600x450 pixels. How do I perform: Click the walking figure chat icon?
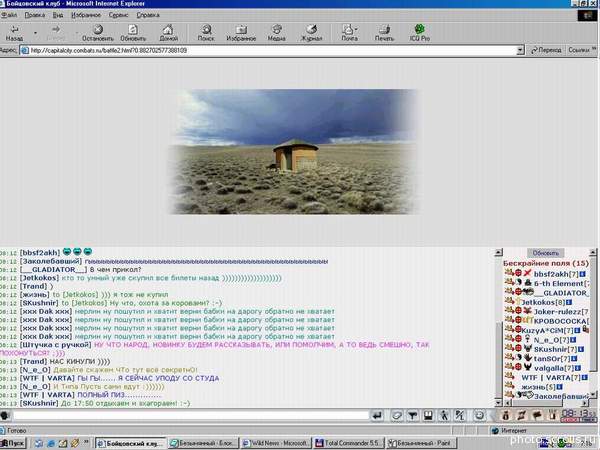(x=444, y=416)
